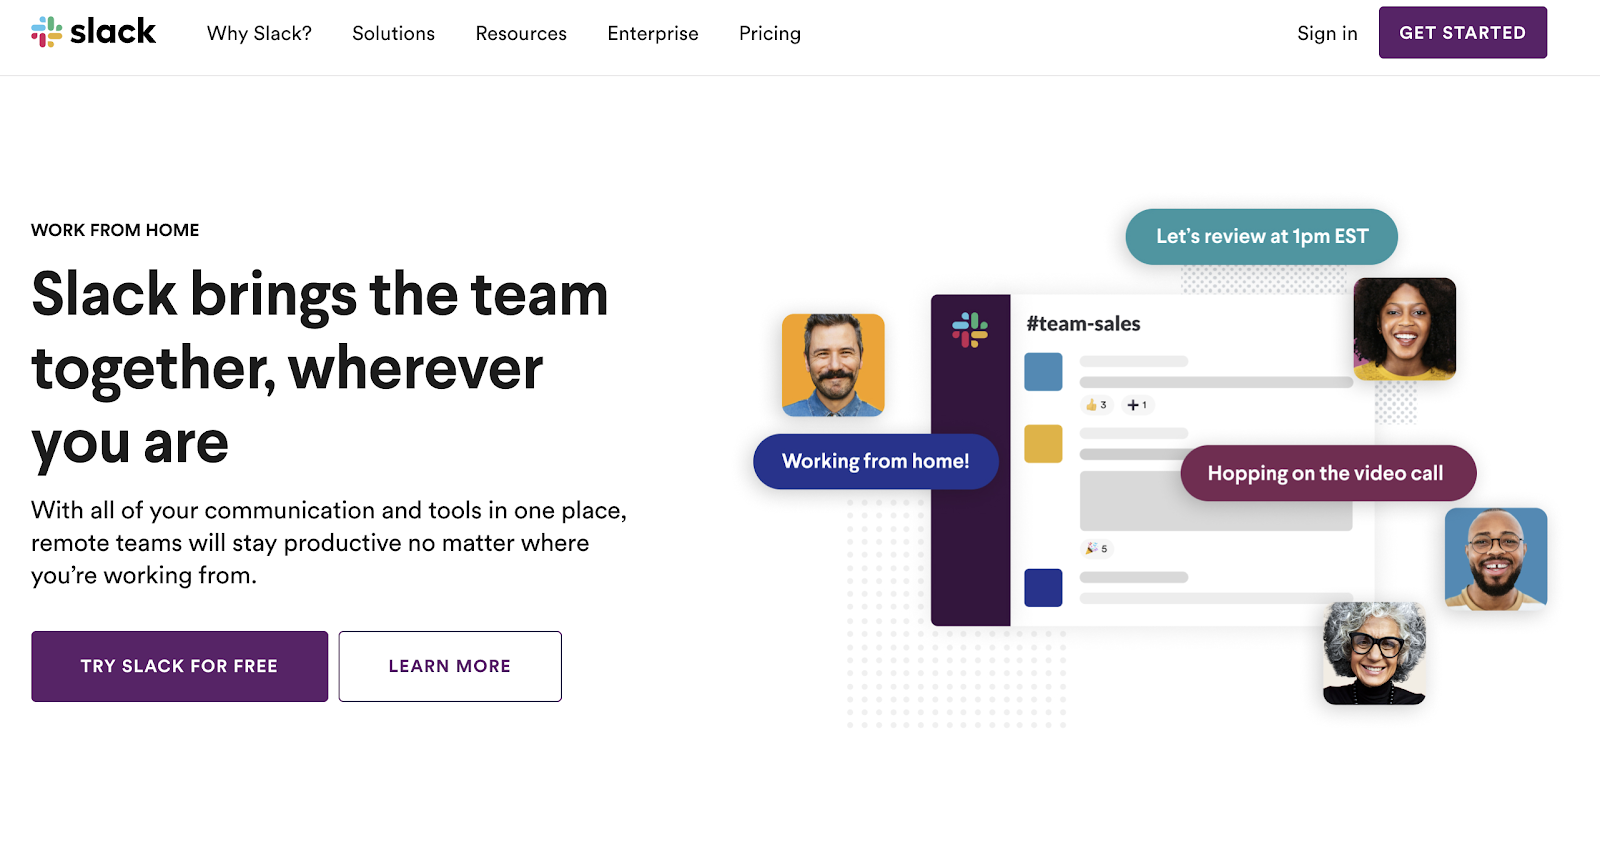Screen dimensions: 1600x852
Task: Click the WORK FROM HOME heading label
Action: click(115, 230)
